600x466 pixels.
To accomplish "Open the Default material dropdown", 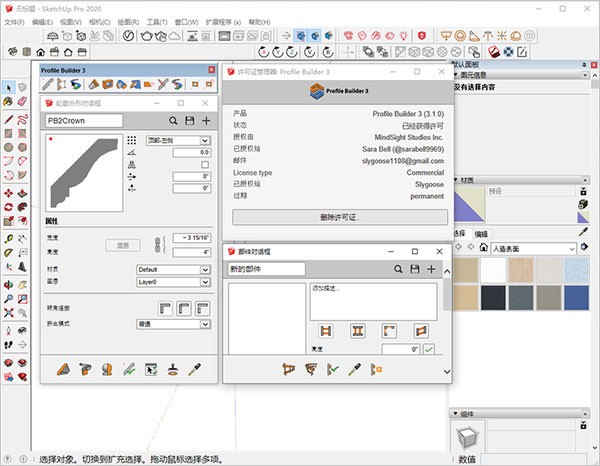I will pos(172,270).
